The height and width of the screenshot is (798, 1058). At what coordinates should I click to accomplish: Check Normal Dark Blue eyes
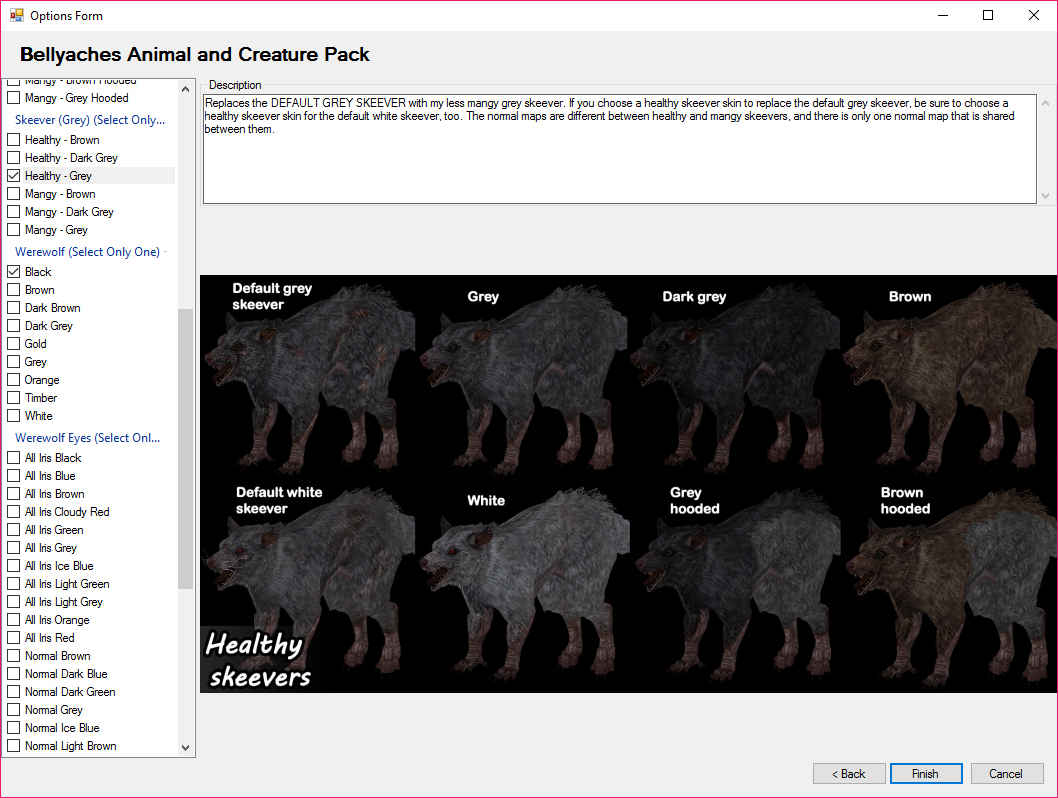(13, 674)
